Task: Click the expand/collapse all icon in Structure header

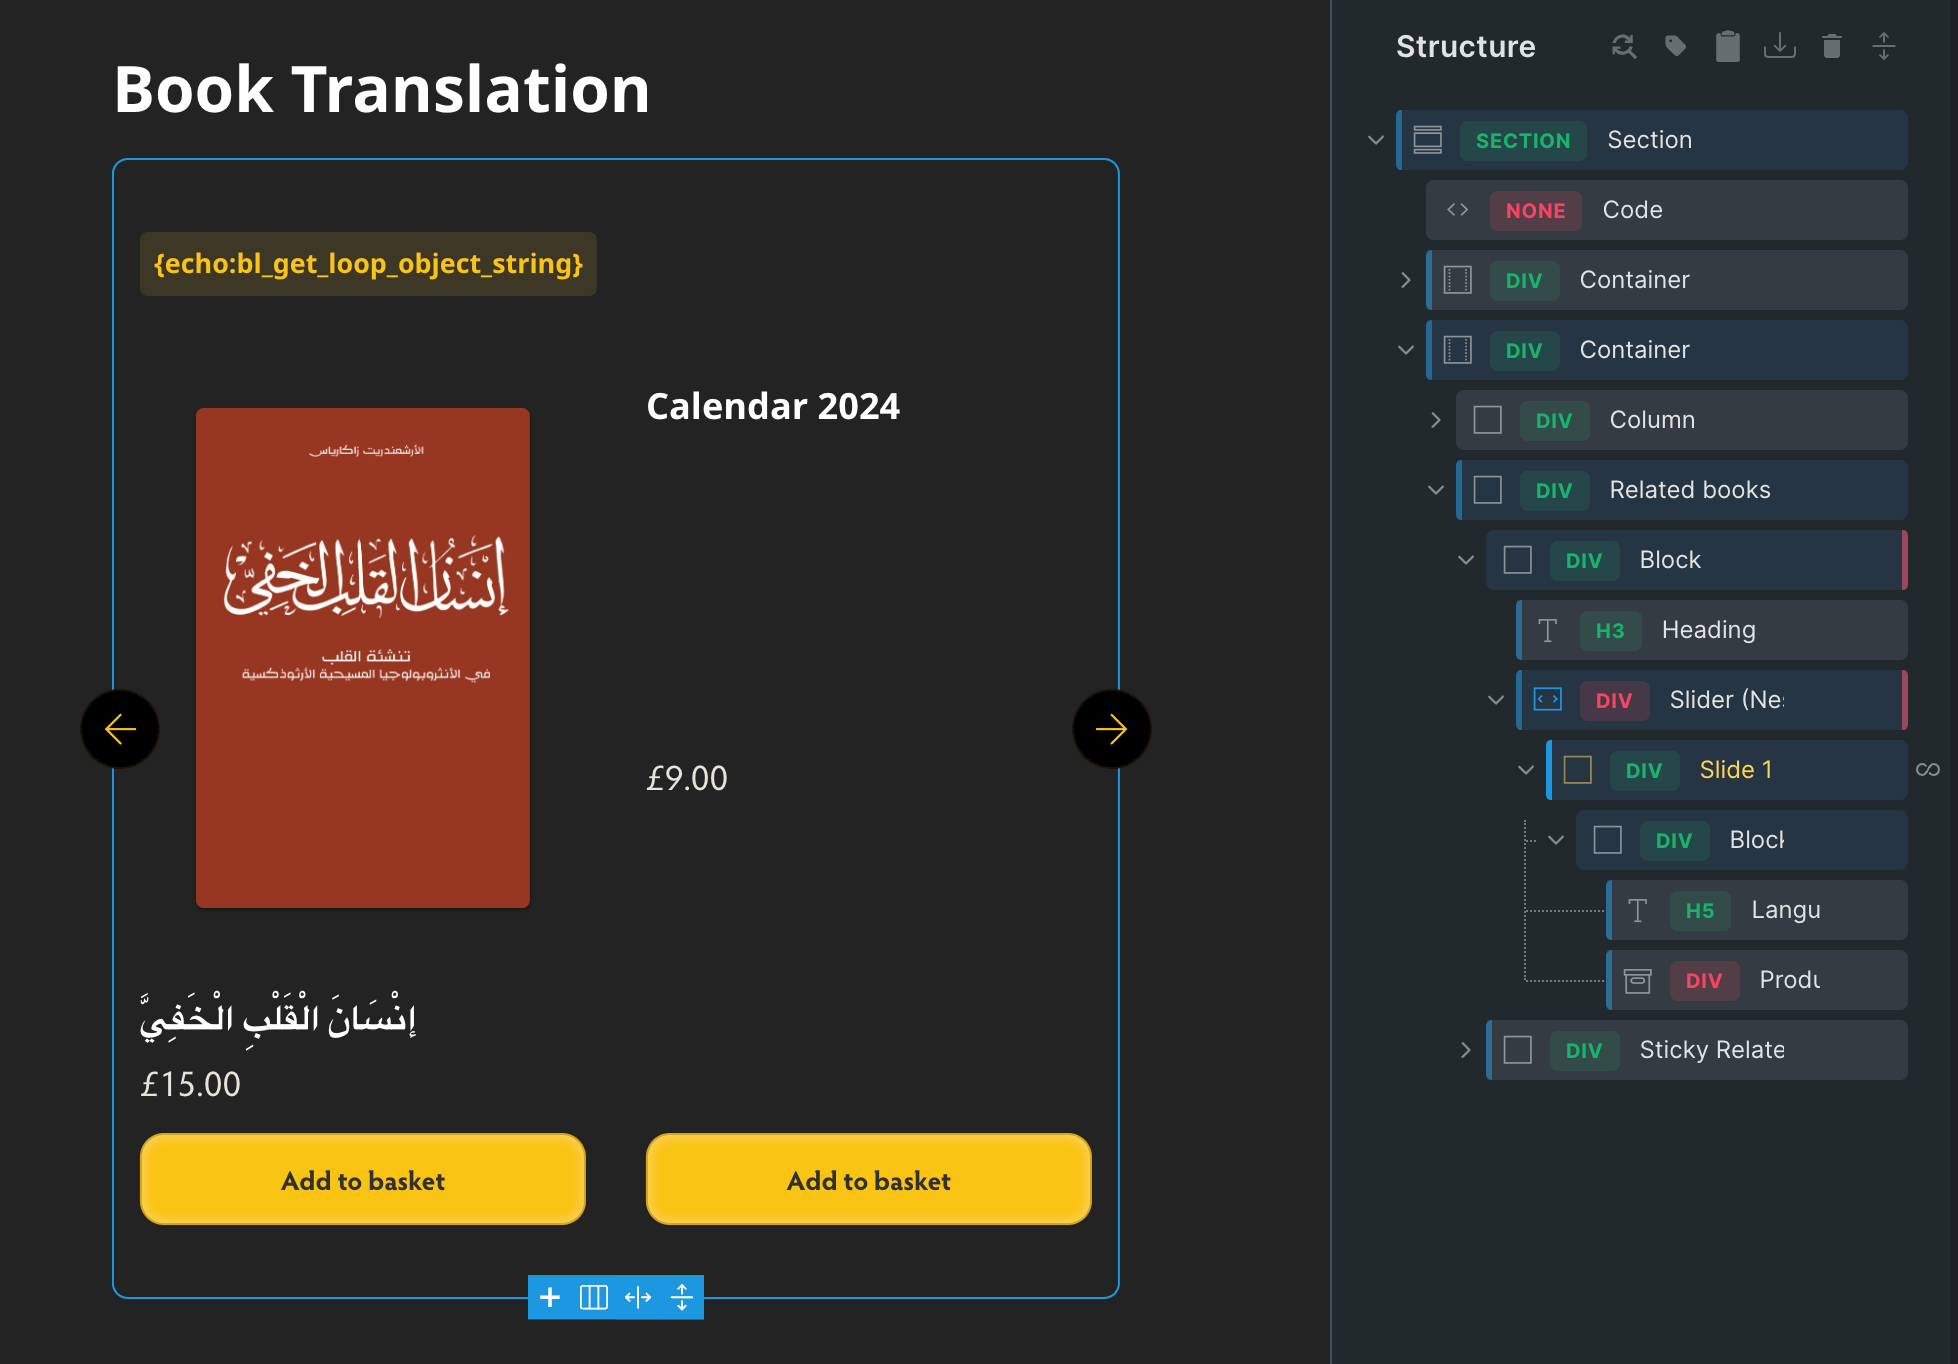Action: point(1884,46)
